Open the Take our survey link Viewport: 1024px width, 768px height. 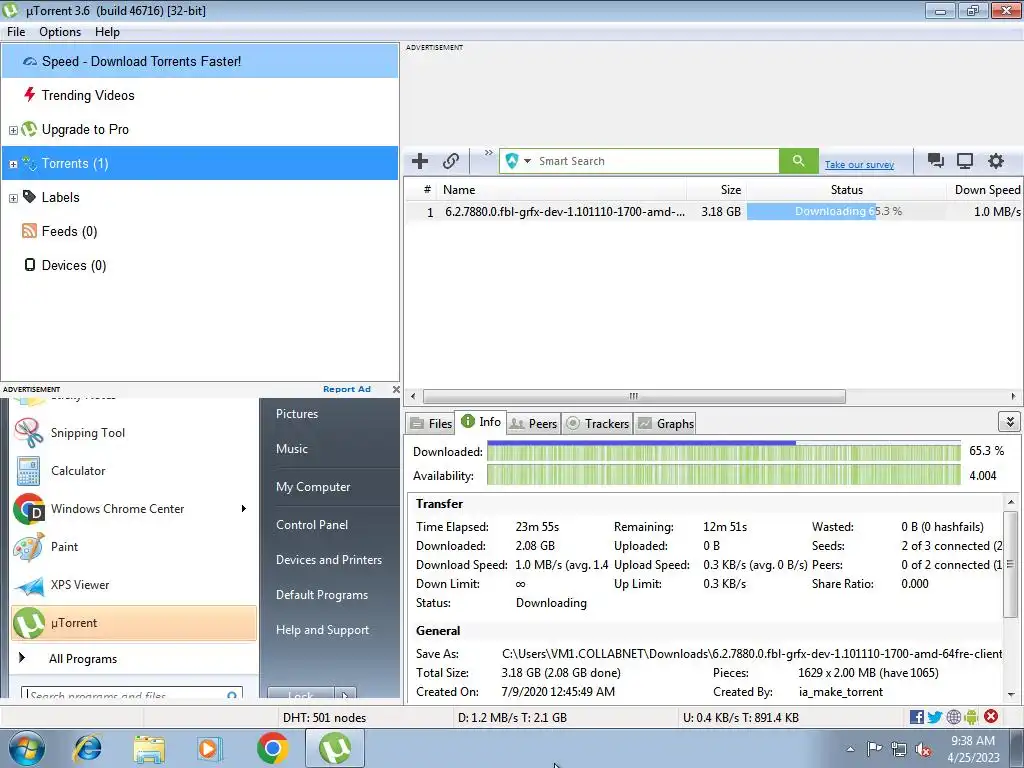(x=859, y=165)
